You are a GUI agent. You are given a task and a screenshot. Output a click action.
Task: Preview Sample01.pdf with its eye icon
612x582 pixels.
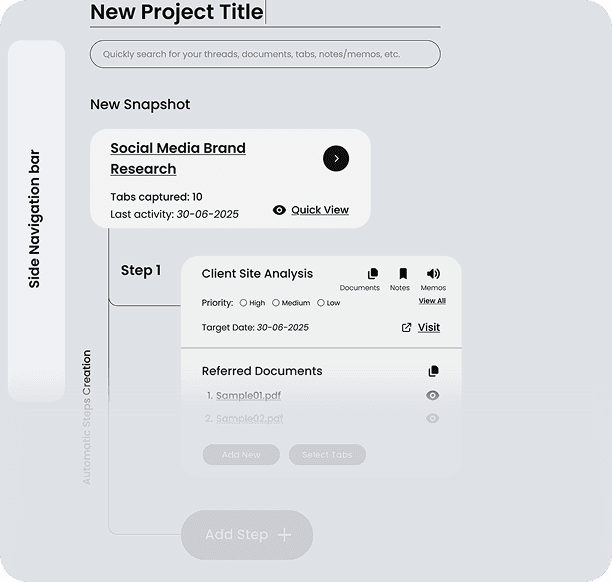coord(433,396)
